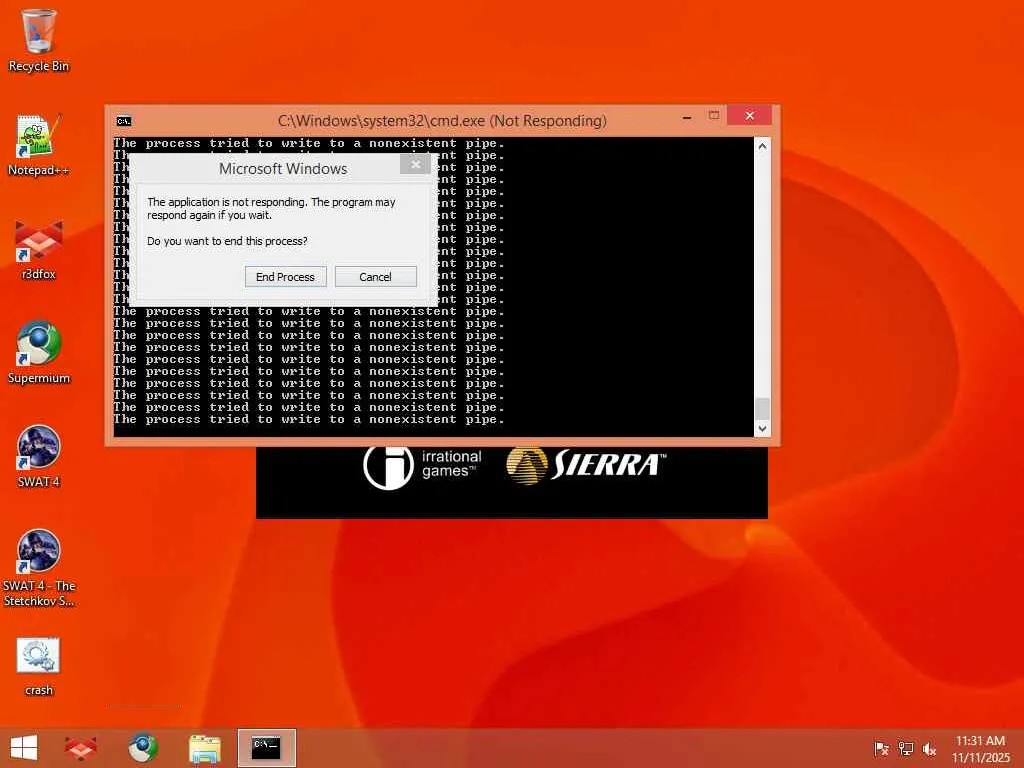Click the cmd.exe window system menu icon

pyautogui.click(x=123, y=121)
